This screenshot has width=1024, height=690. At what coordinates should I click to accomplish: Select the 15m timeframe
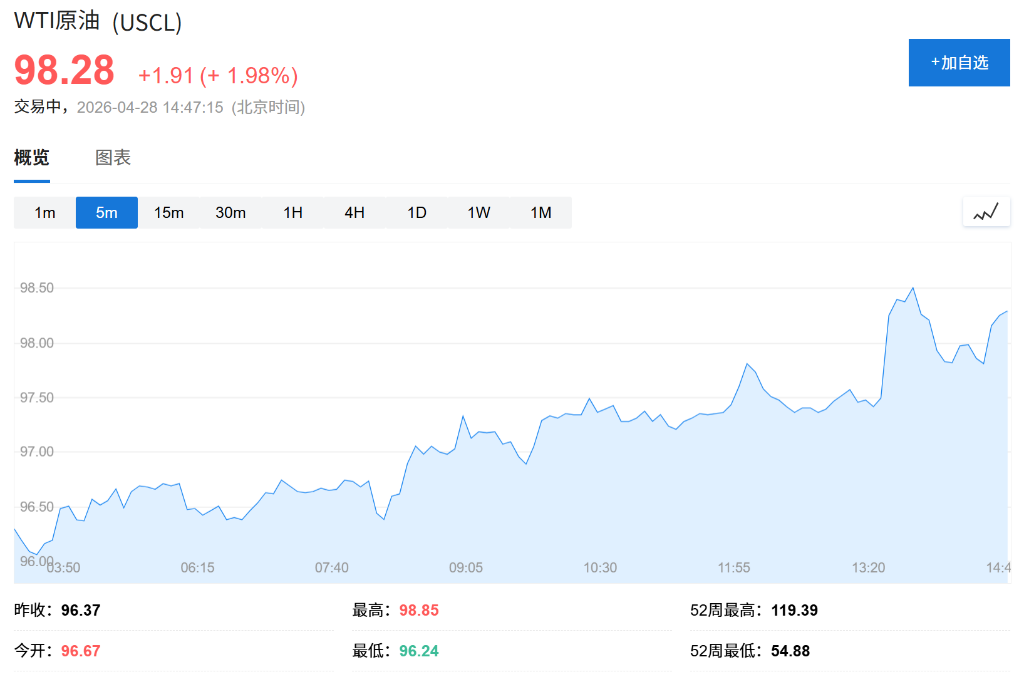[168, 212]
